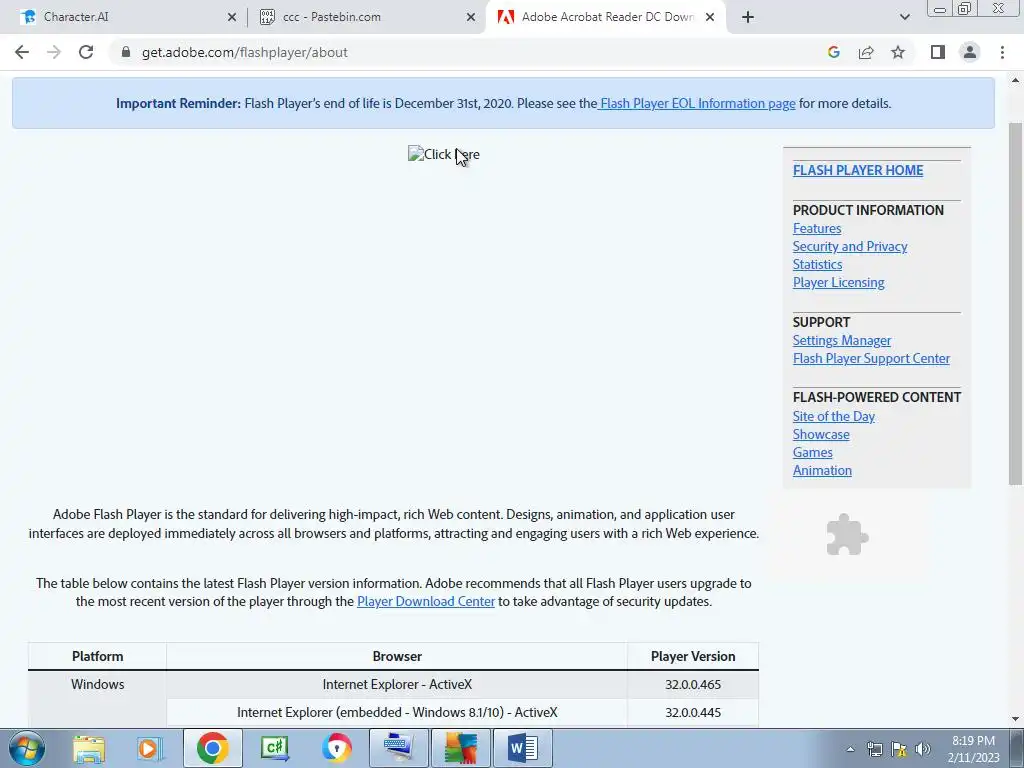Screen dimensions: 1024x768
Task: Open Player Download Center link
Action: point(426,601)
